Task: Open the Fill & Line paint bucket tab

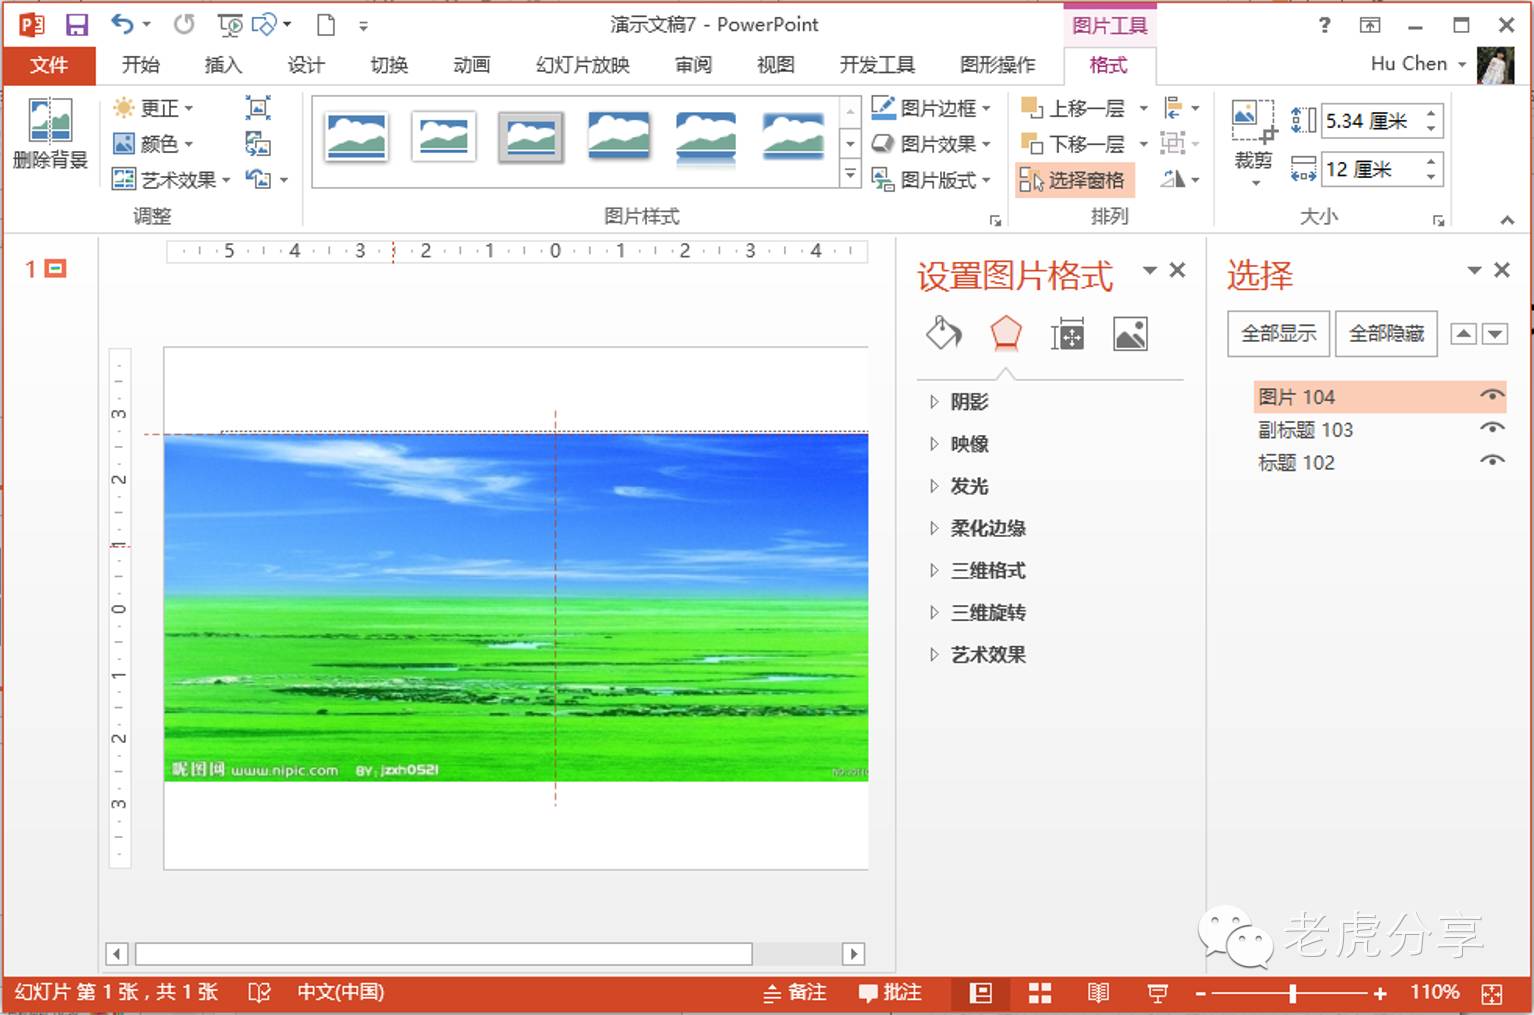Action: tap(944, 333)
